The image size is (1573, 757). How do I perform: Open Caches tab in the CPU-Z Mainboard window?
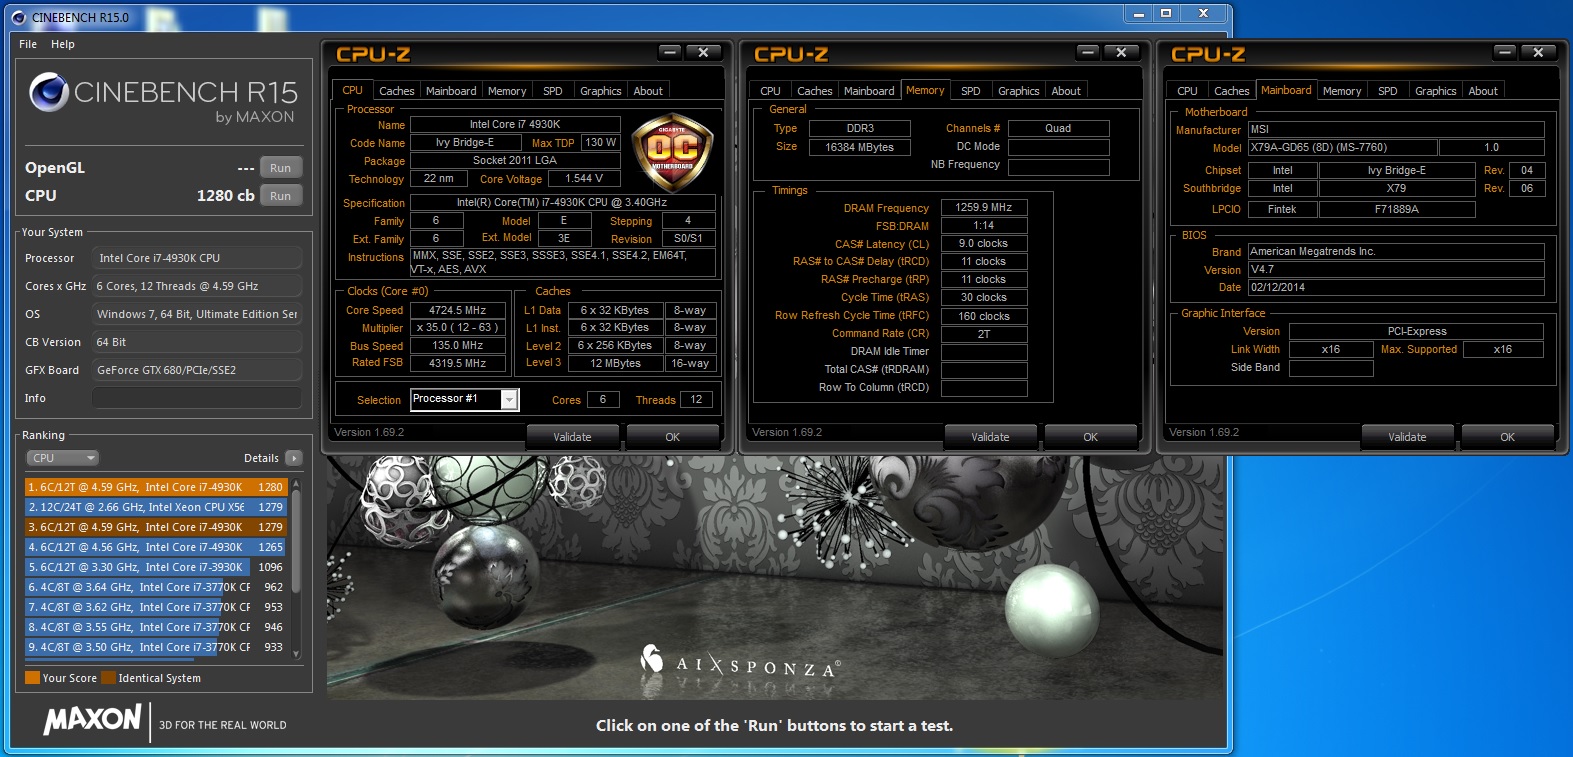pyautogui.click(x=1231, y=91)
